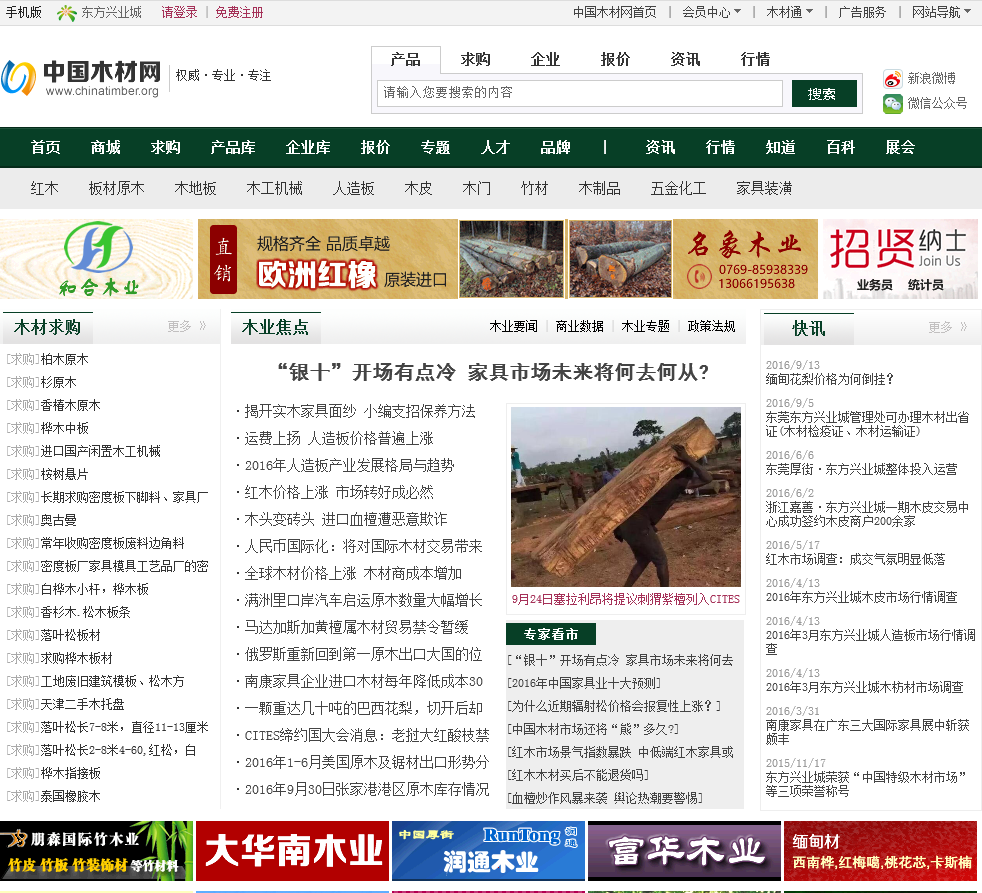Click the 名象木业 phone banner
982x893 pixels.
coord(745,259)
